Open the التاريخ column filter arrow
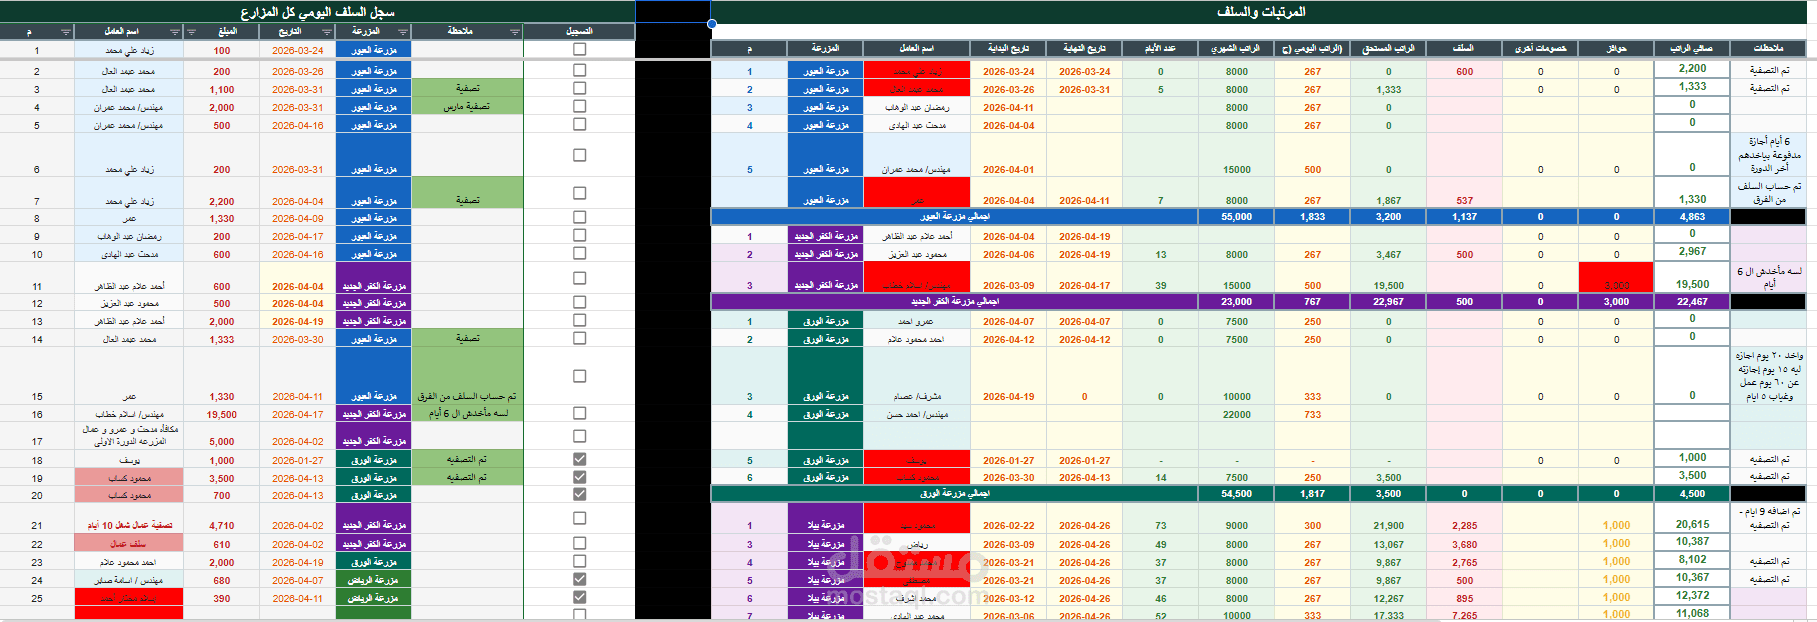This screenshot has width=1817, height=622. pyautogui.click(x=327, y=32)
